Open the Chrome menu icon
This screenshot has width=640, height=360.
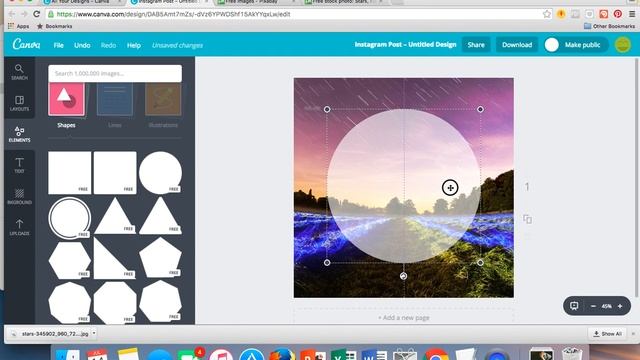click(x=632, y=14)
